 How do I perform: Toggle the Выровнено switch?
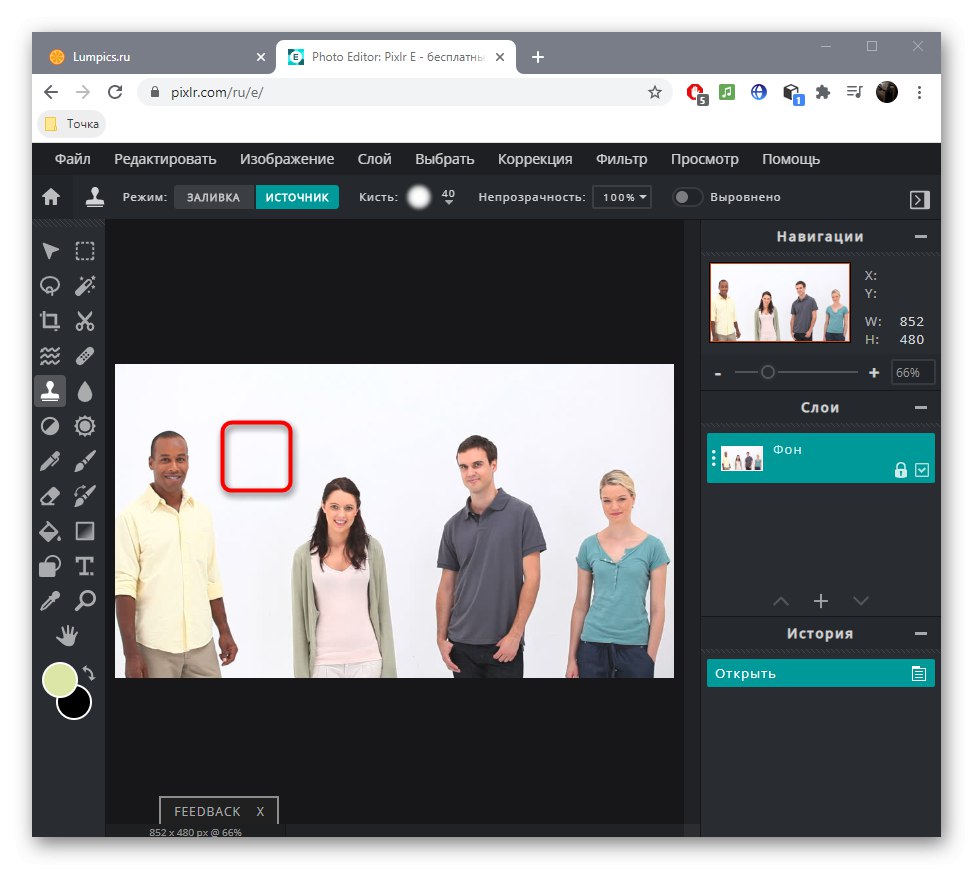pos(687,197)
